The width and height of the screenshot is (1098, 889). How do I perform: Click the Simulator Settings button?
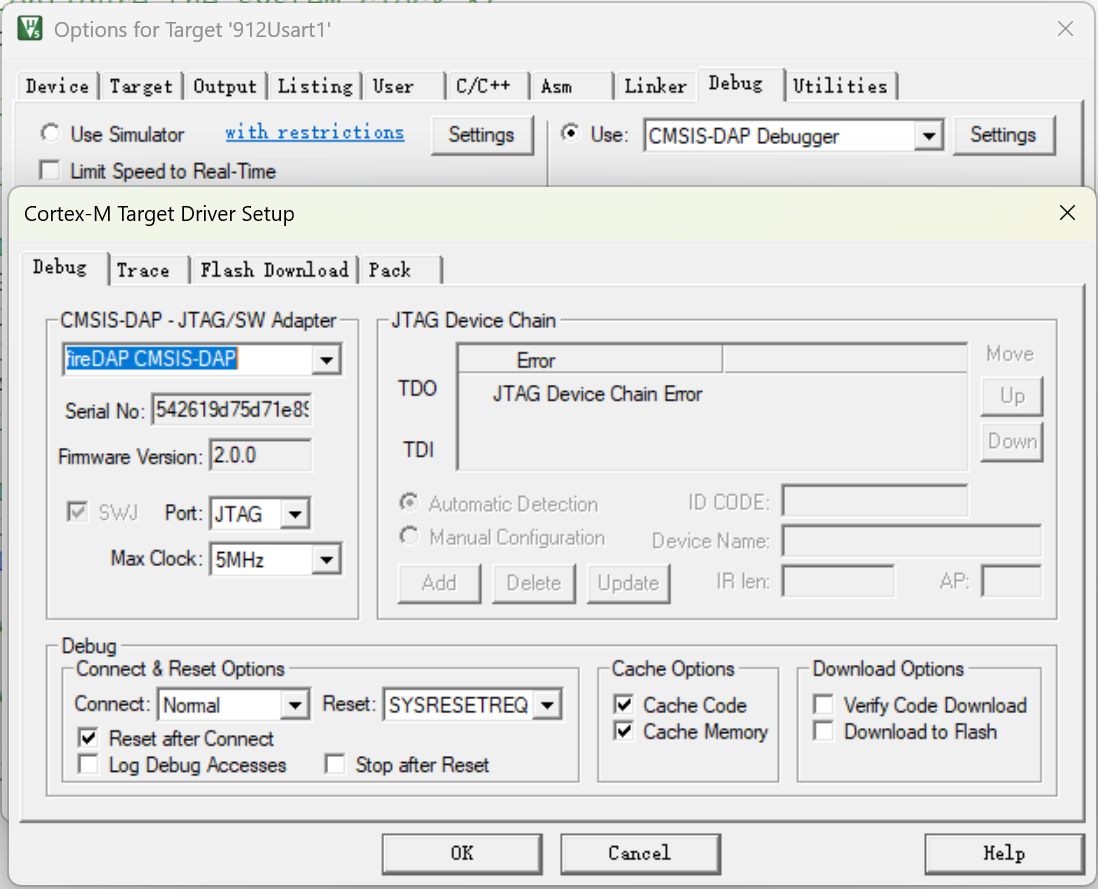point(481,134)
